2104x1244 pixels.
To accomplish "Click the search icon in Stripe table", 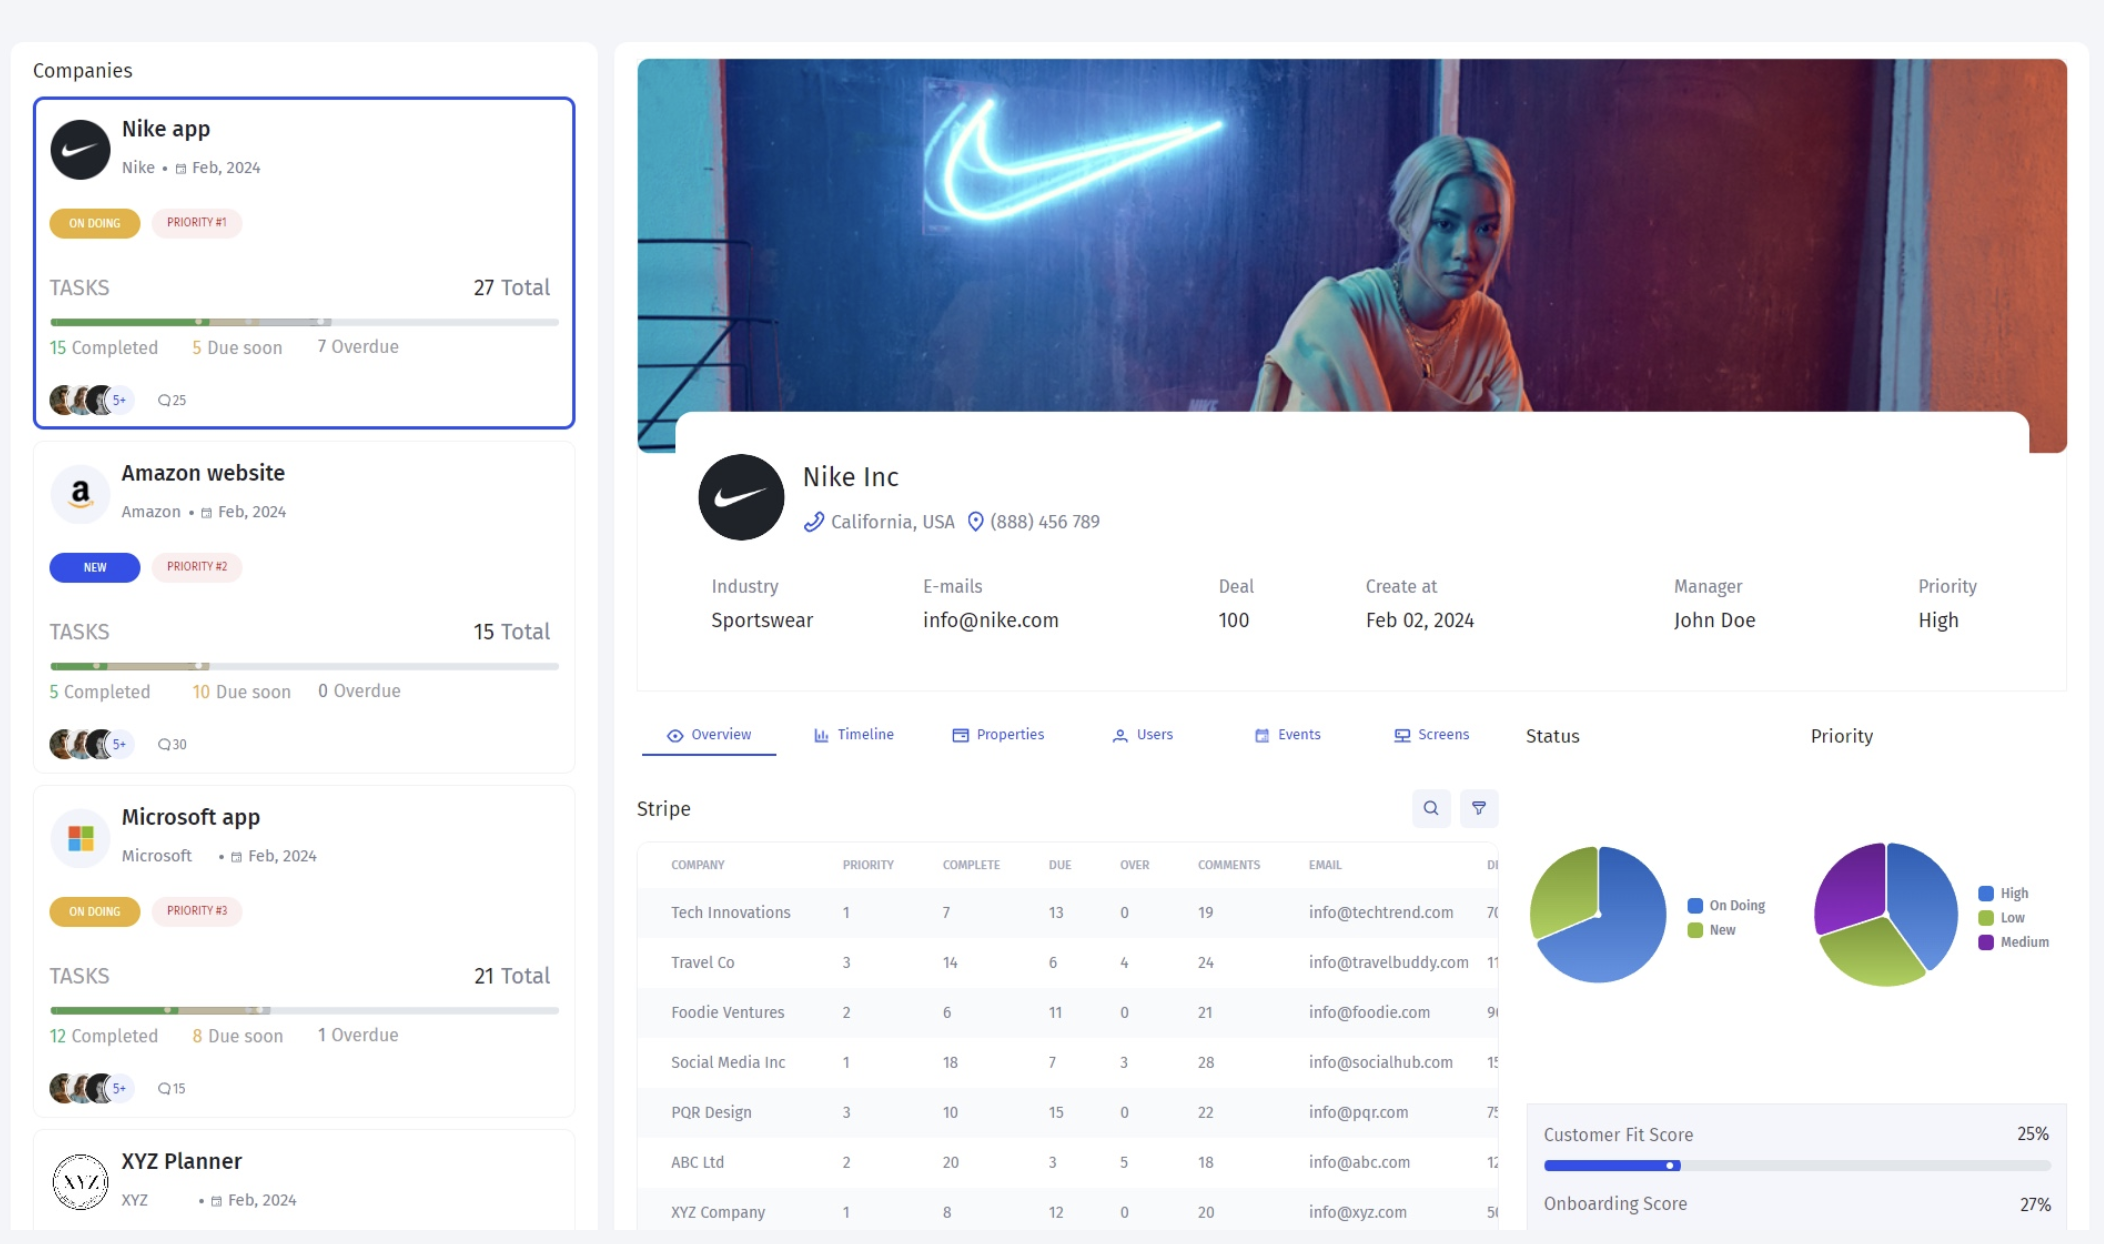I will (x=1430, y=808).
